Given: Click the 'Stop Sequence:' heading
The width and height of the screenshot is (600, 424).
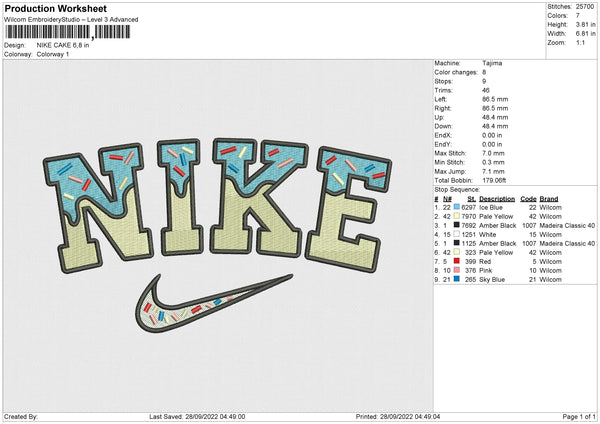Looking at the screenshot, I should tap(457, 189).
